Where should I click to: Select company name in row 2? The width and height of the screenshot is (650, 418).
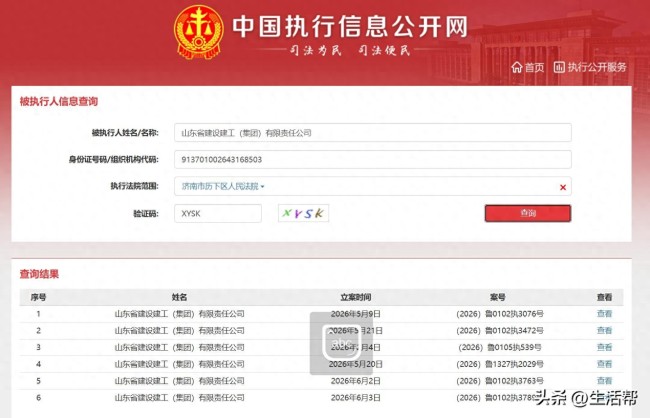[x=179, y=331]
